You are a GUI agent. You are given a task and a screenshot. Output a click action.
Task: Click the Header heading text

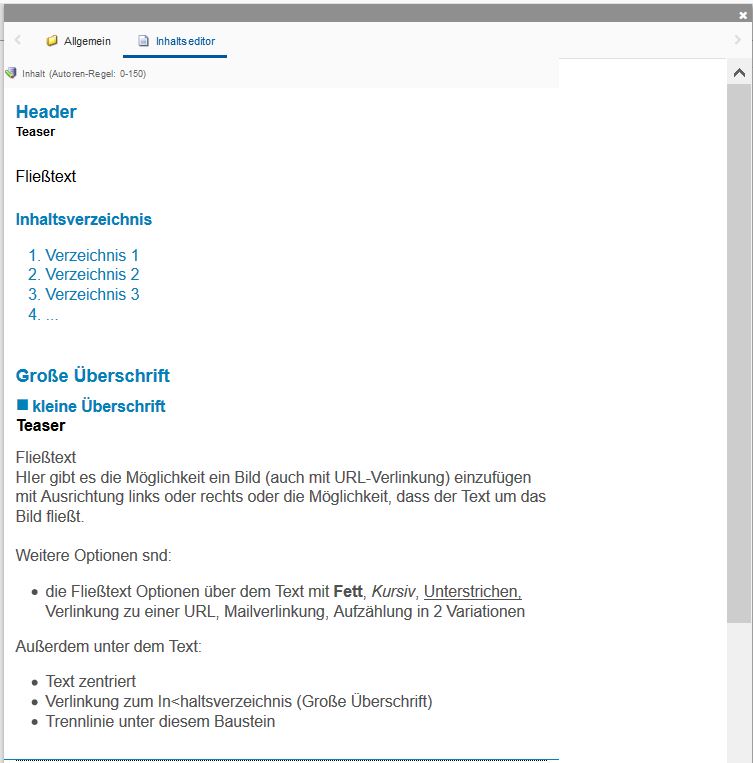point(46,112)
